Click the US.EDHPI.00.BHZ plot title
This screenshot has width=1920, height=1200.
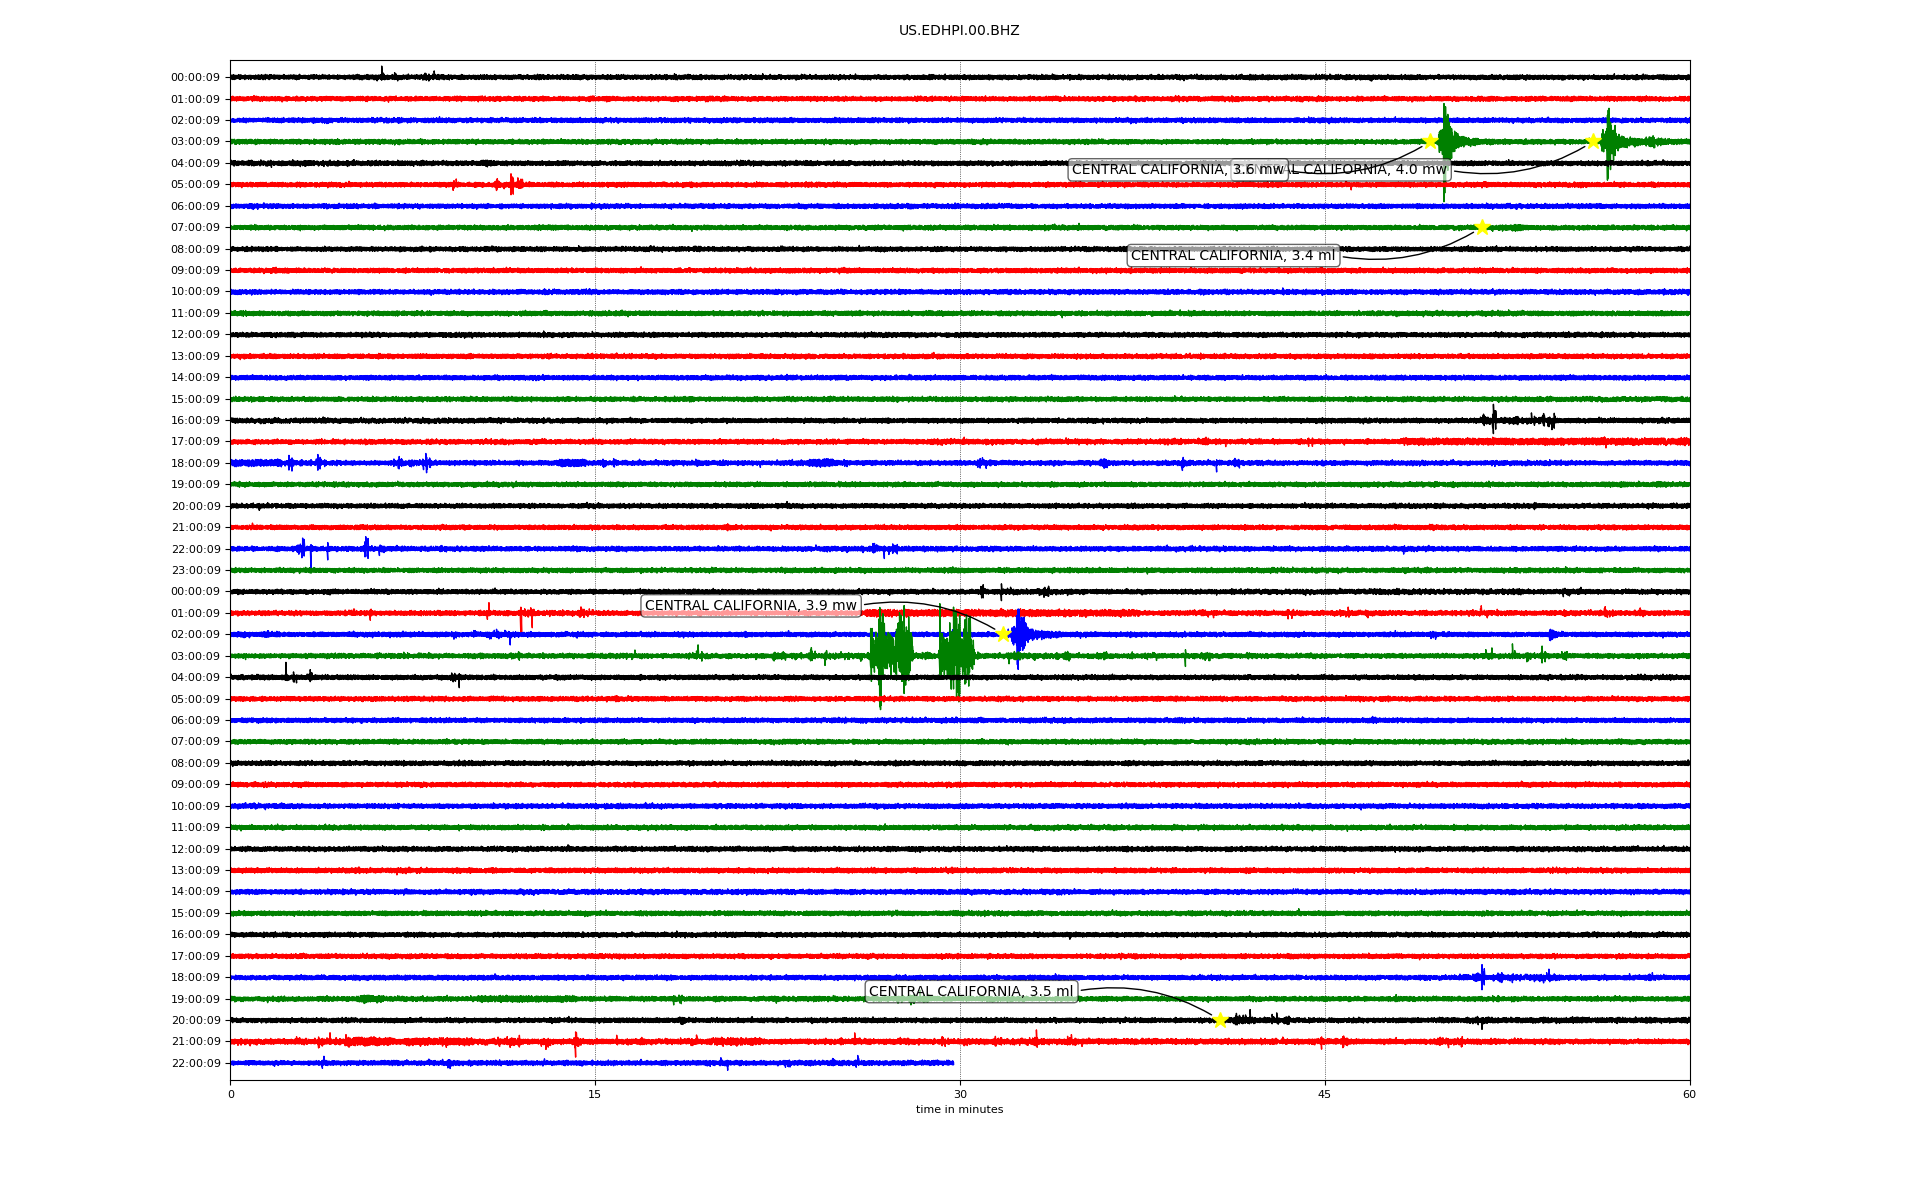click(959, 31)
